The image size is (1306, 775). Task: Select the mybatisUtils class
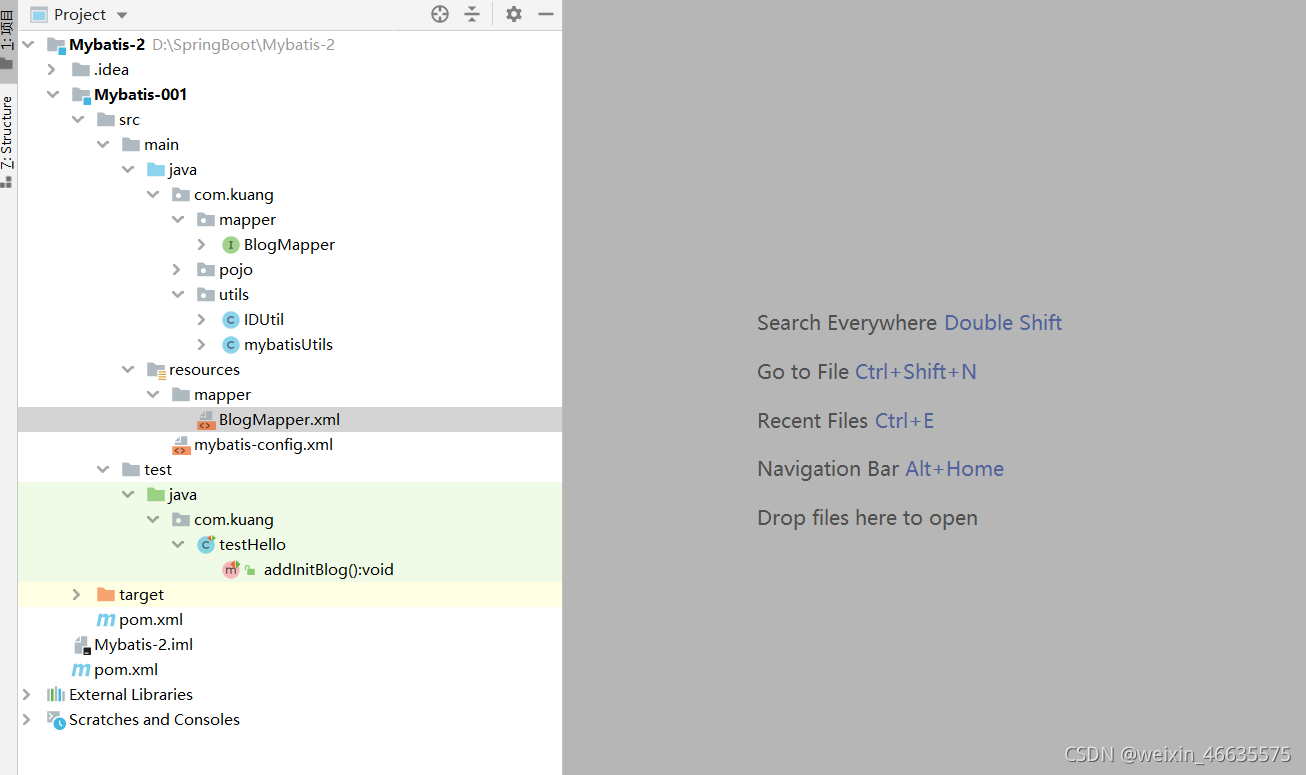point(290,345)
